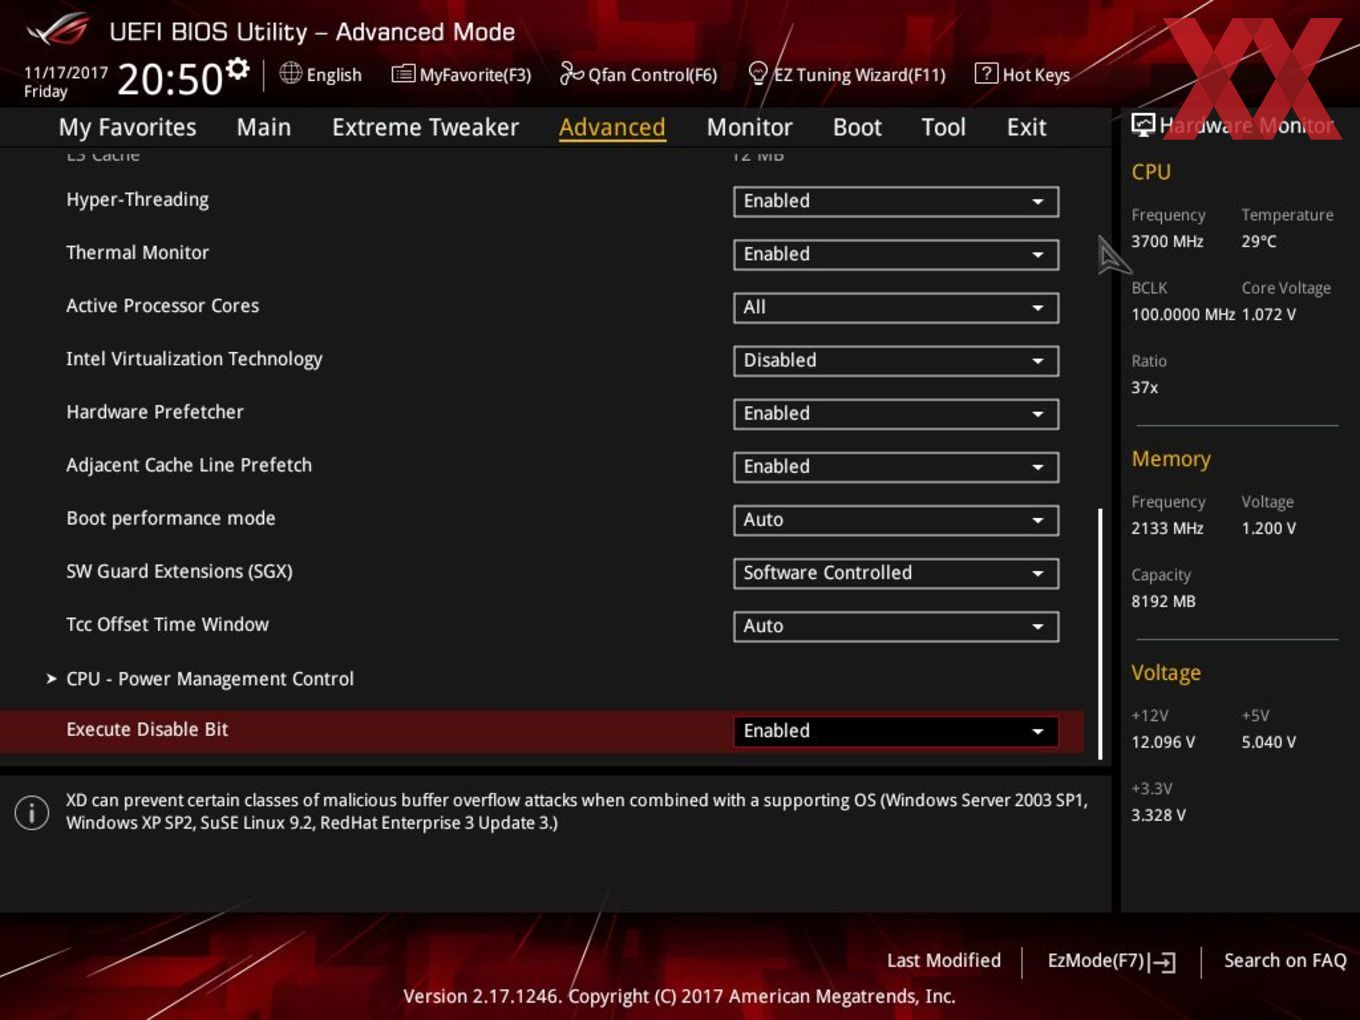
Task: Open Adjacent Cache Line Prefetch dropdown
Action: [896, 466]
